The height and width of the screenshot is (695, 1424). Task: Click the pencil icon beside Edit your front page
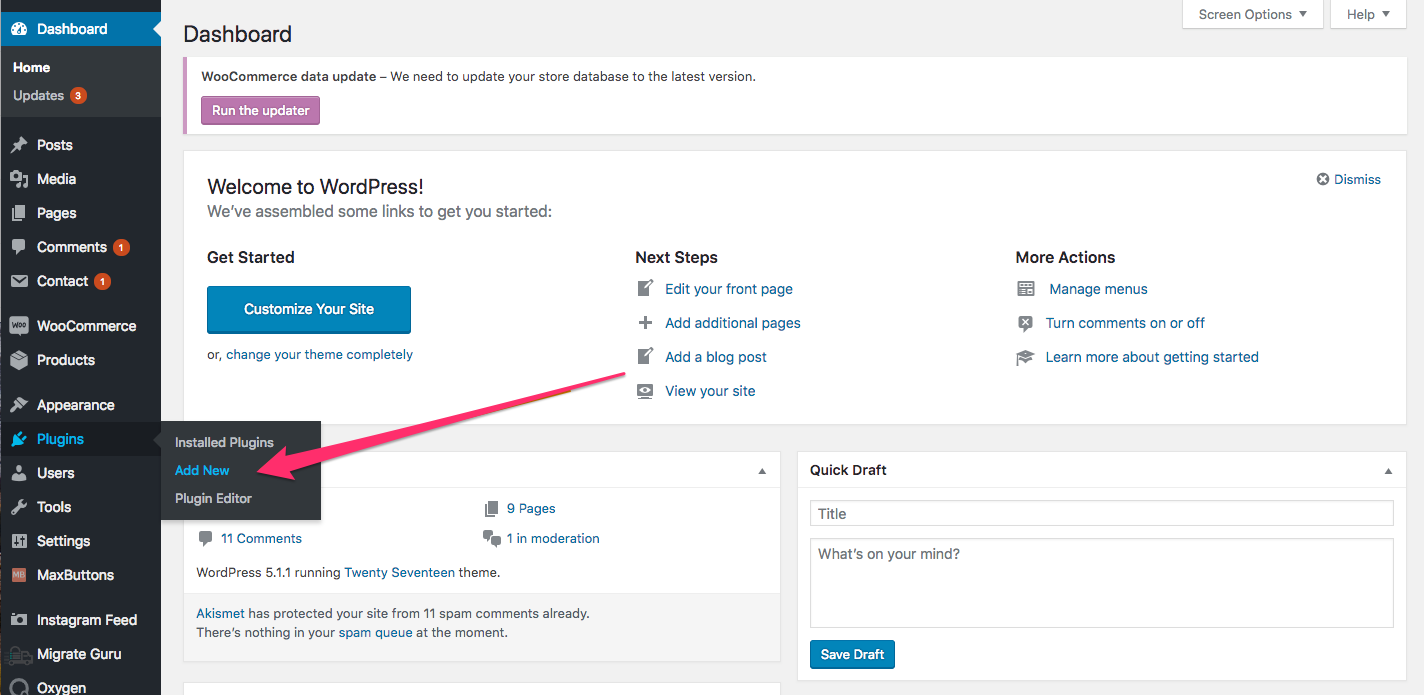tap(645, 289)
